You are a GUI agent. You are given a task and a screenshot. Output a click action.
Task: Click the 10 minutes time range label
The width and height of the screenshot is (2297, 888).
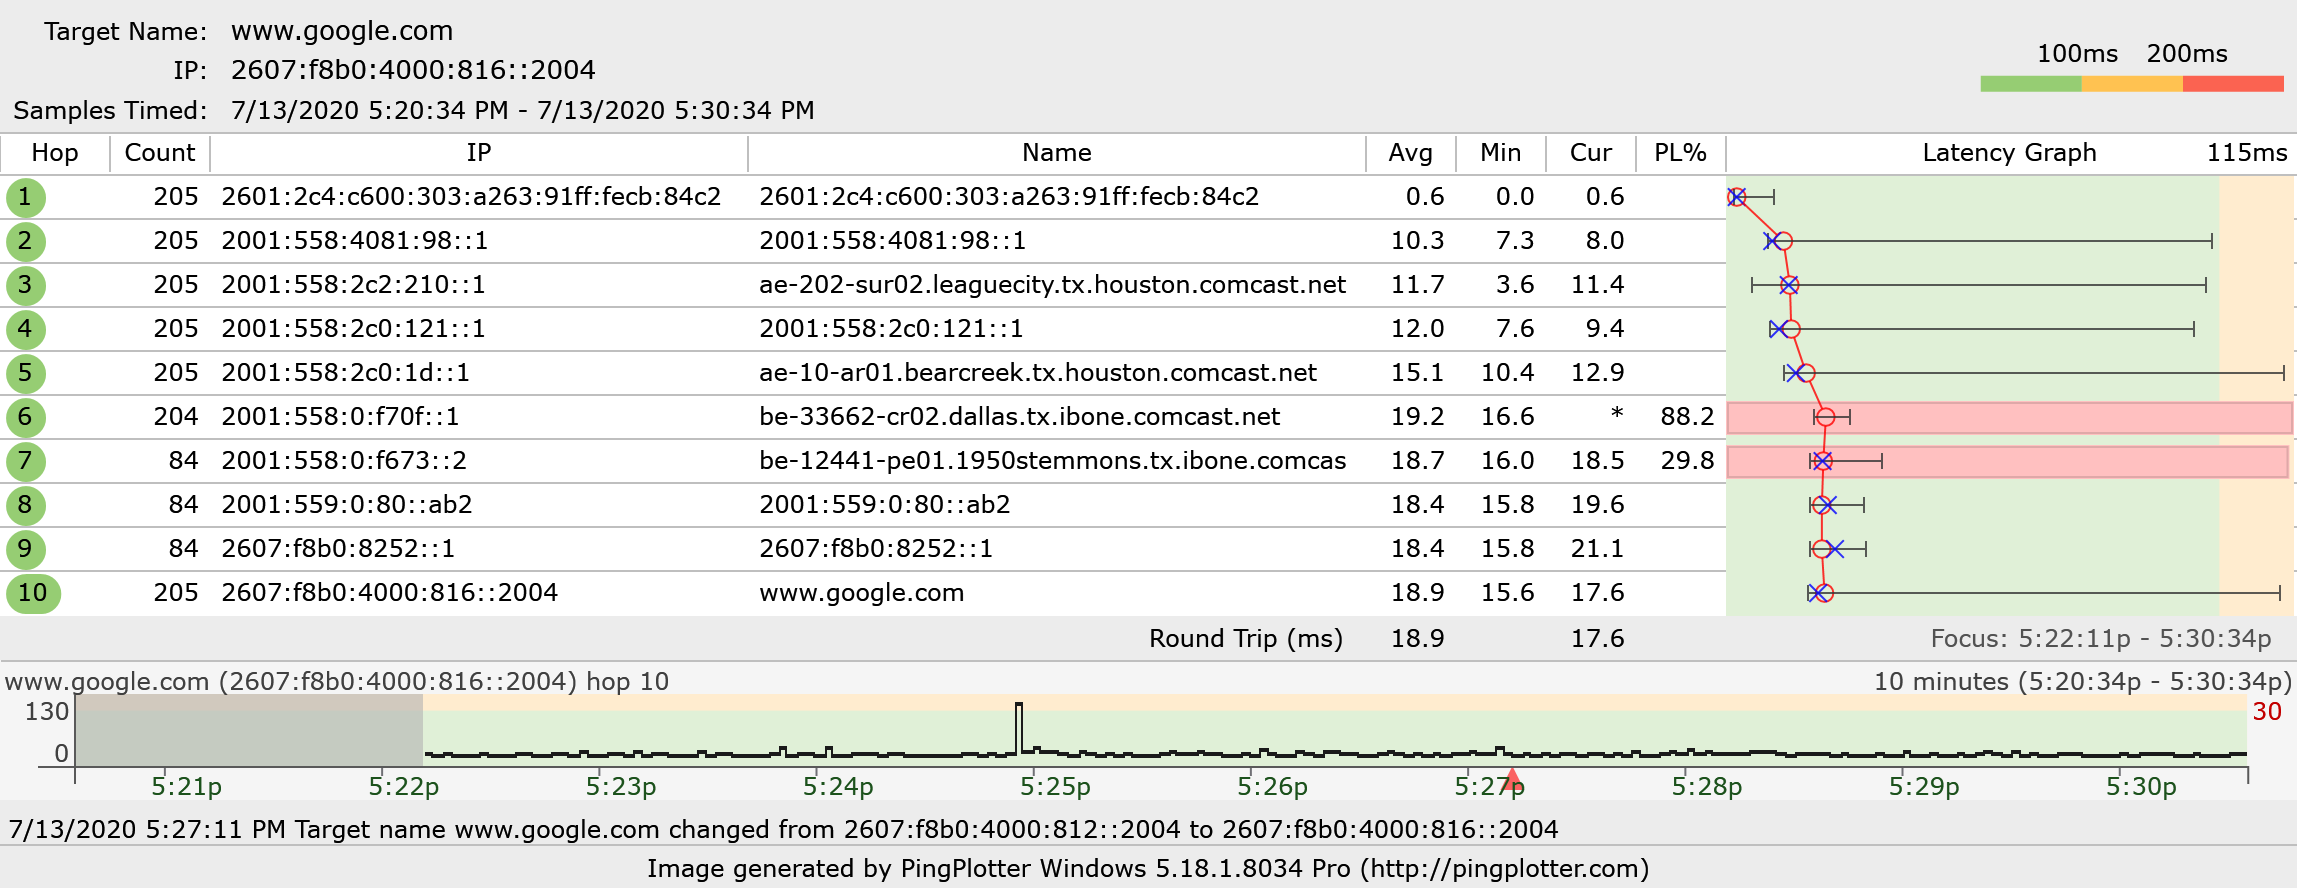[x=2082, y=682]
